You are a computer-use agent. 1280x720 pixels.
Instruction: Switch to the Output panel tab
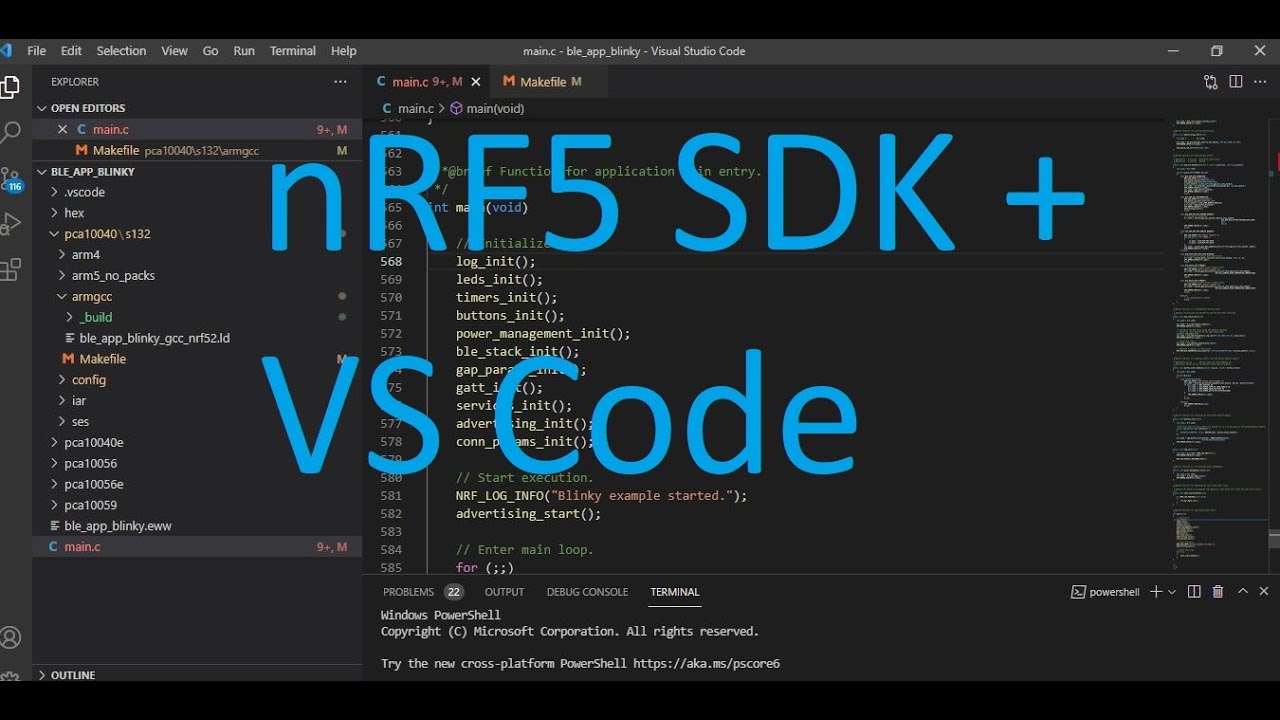click(504, 592)
